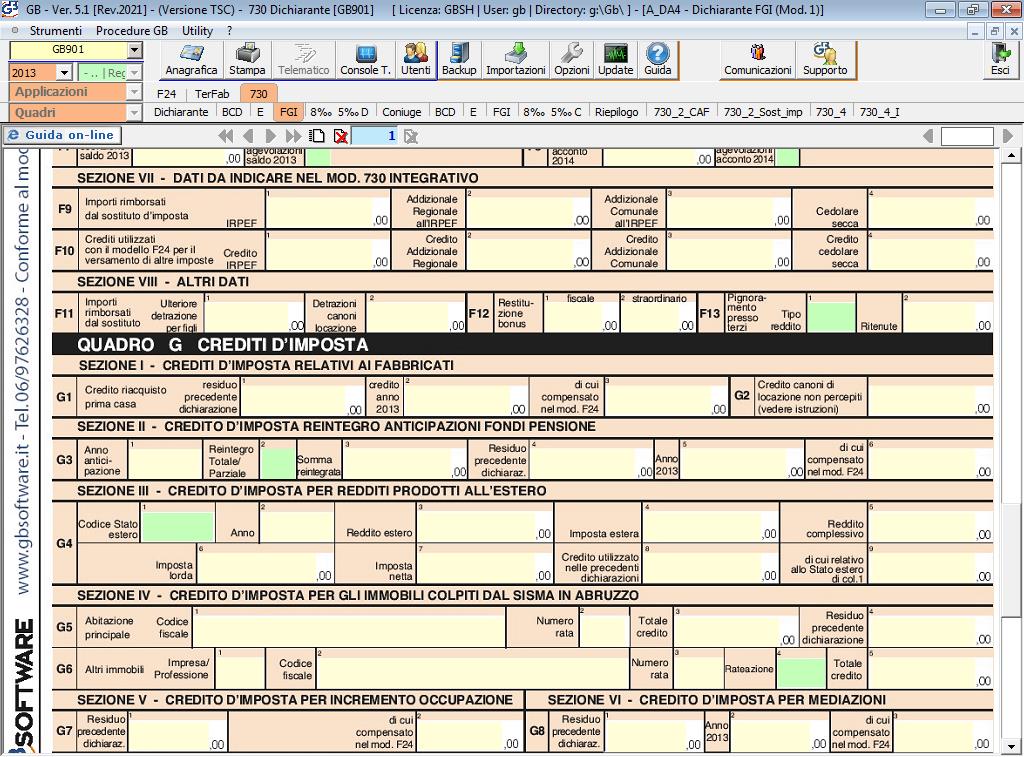
Task: Go to the previous page arrow
Action: coord(248,136)
